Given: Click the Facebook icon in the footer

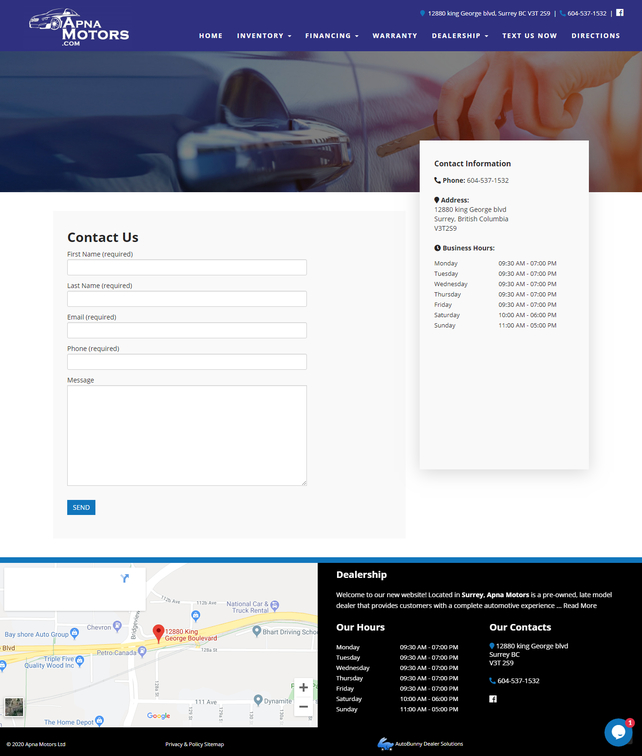Looking at the screenshot, I should (493, 699).
